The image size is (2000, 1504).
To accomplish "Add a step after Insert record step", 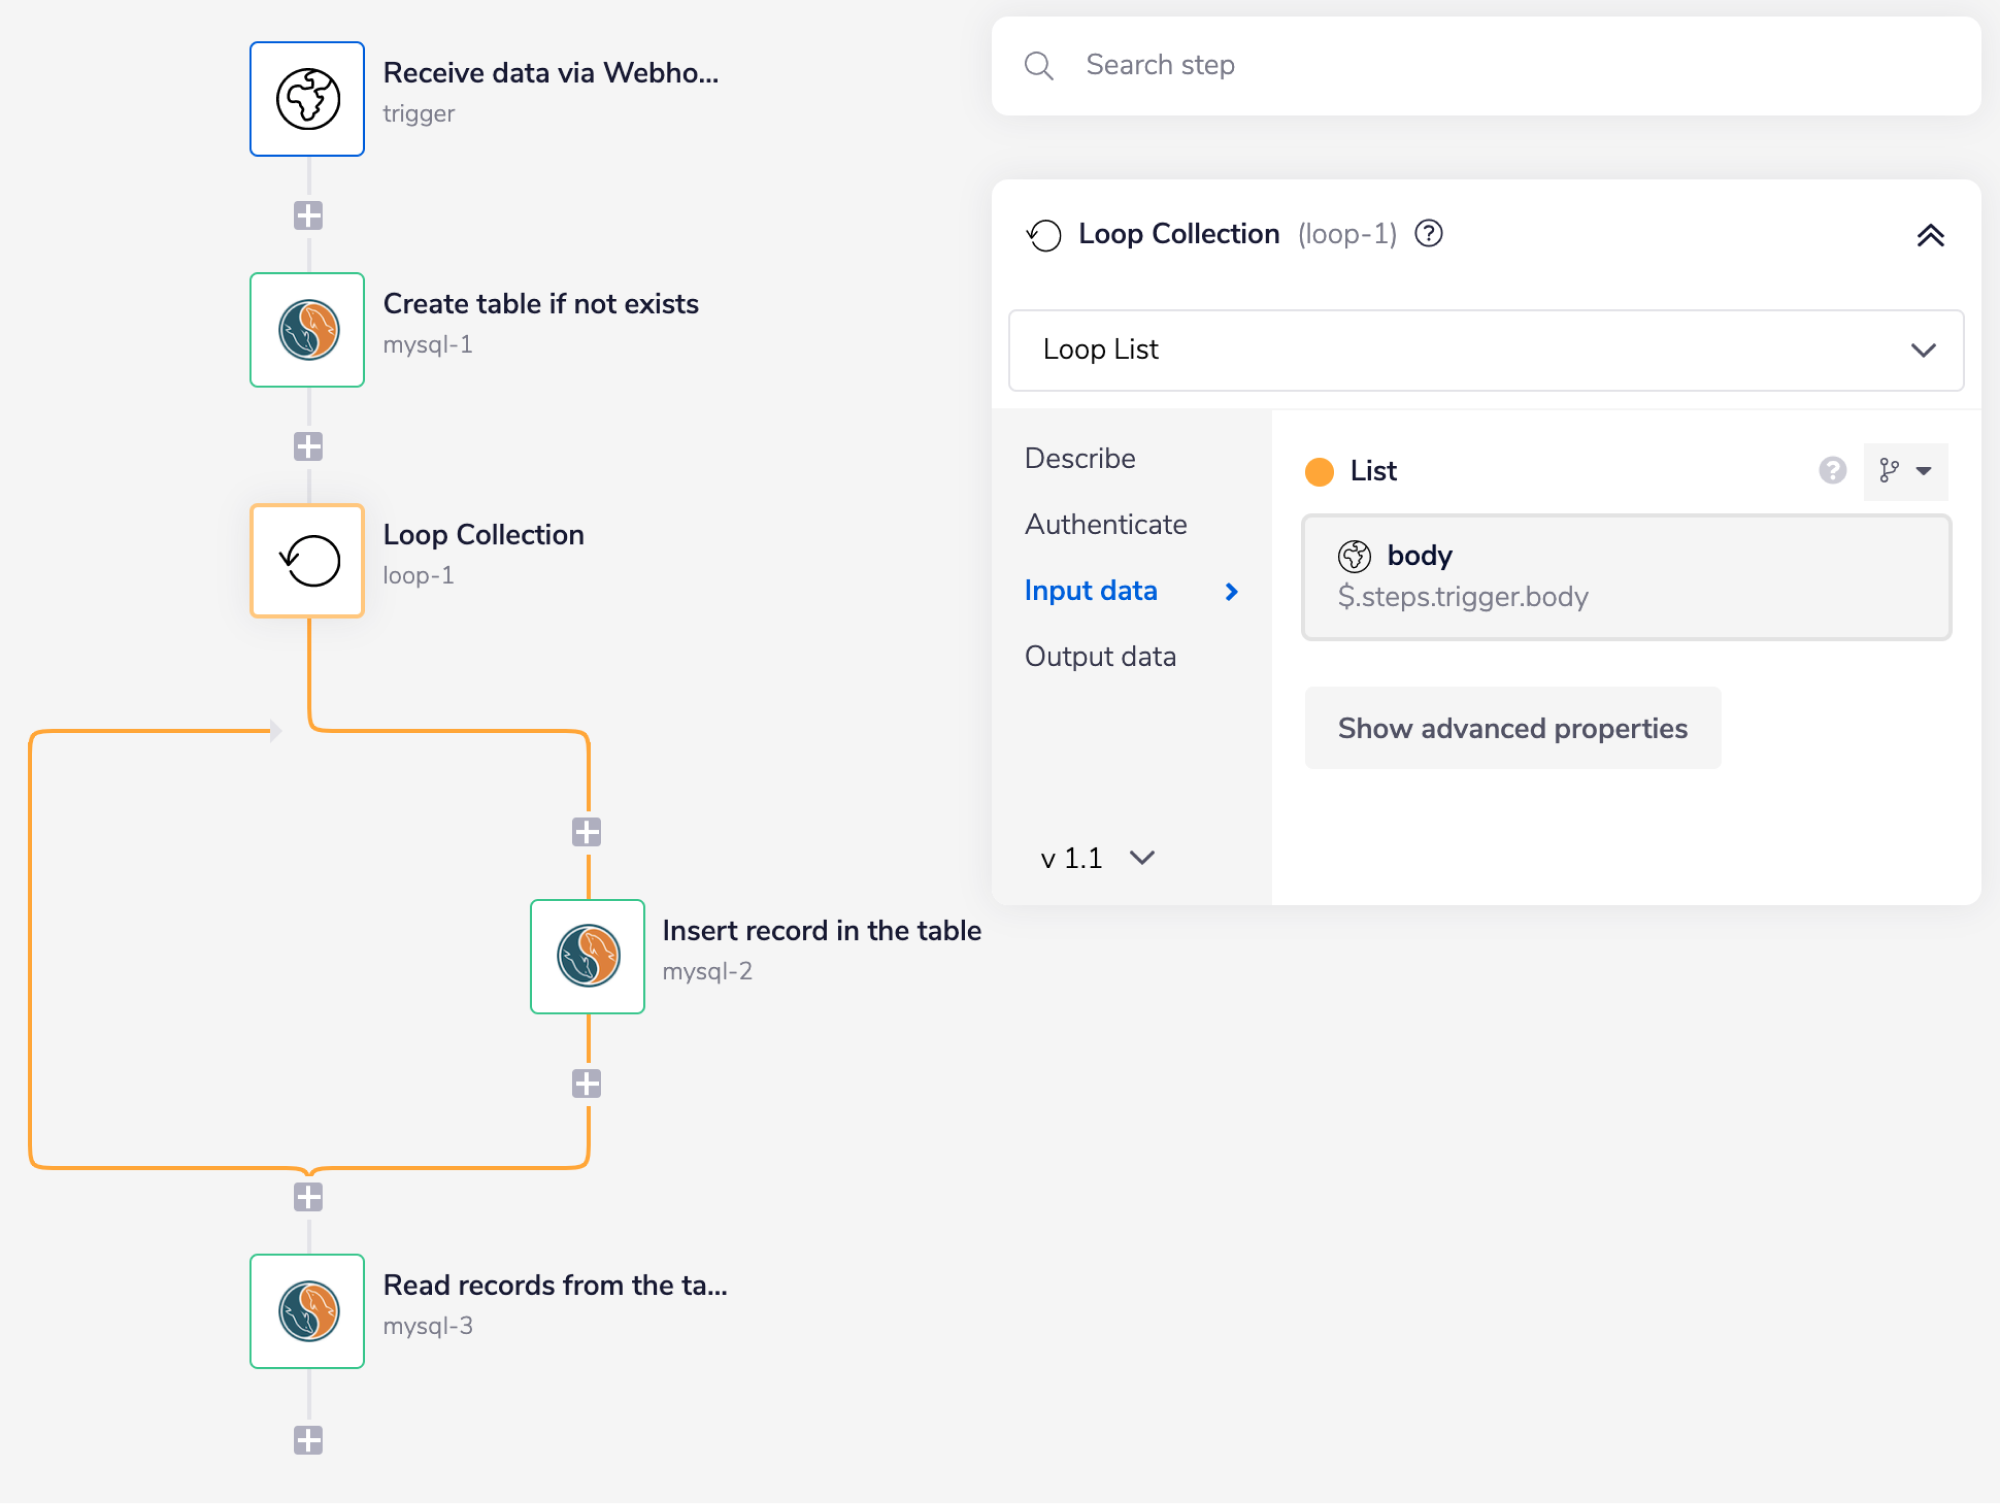I will [x=587, y=1083].
